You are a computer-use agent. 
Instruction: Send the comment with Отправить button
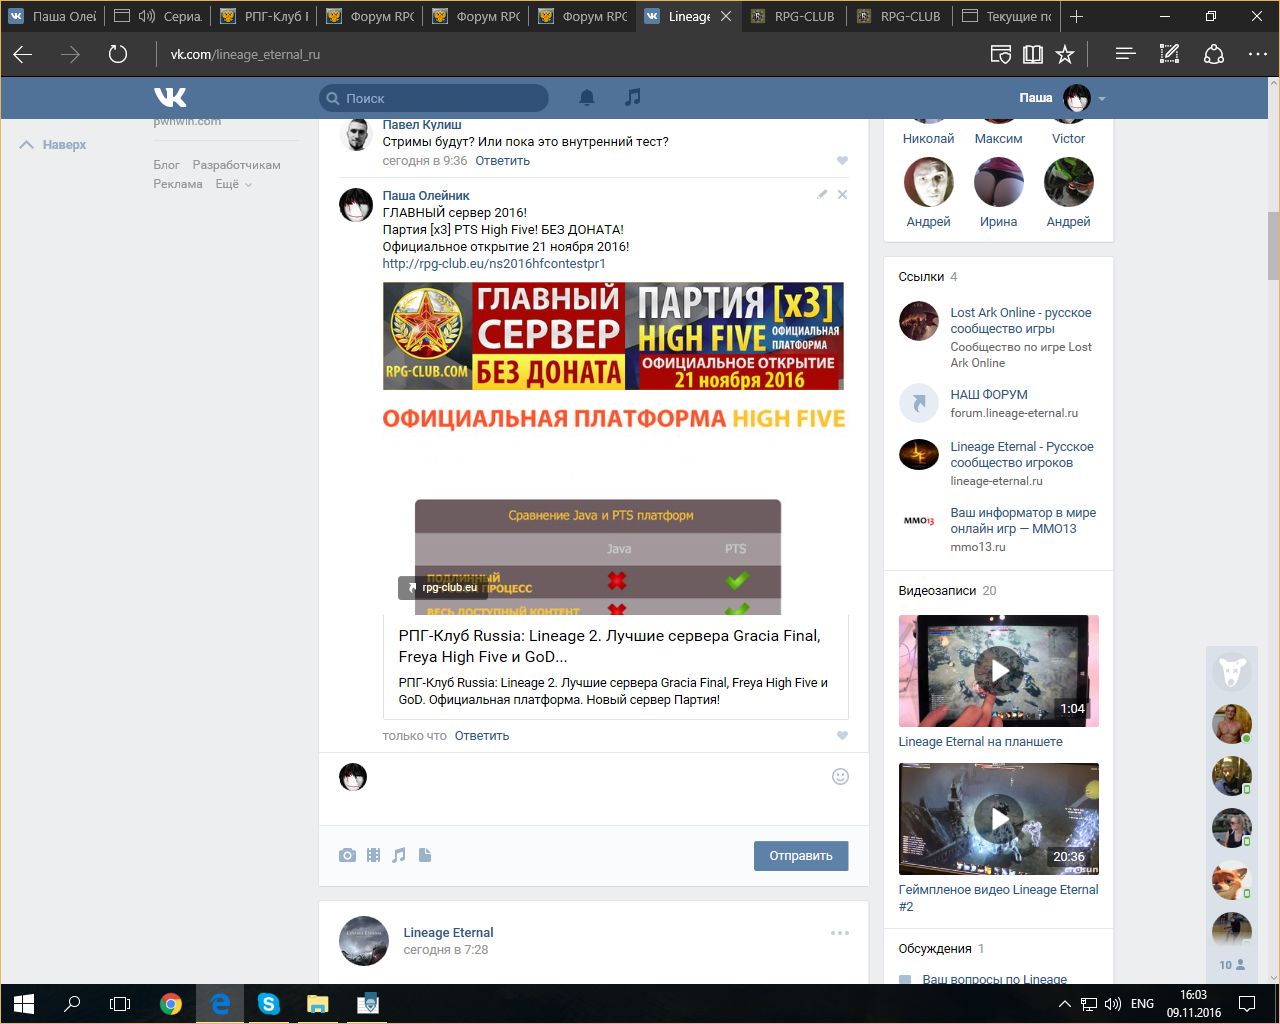[x=801, y=856]
